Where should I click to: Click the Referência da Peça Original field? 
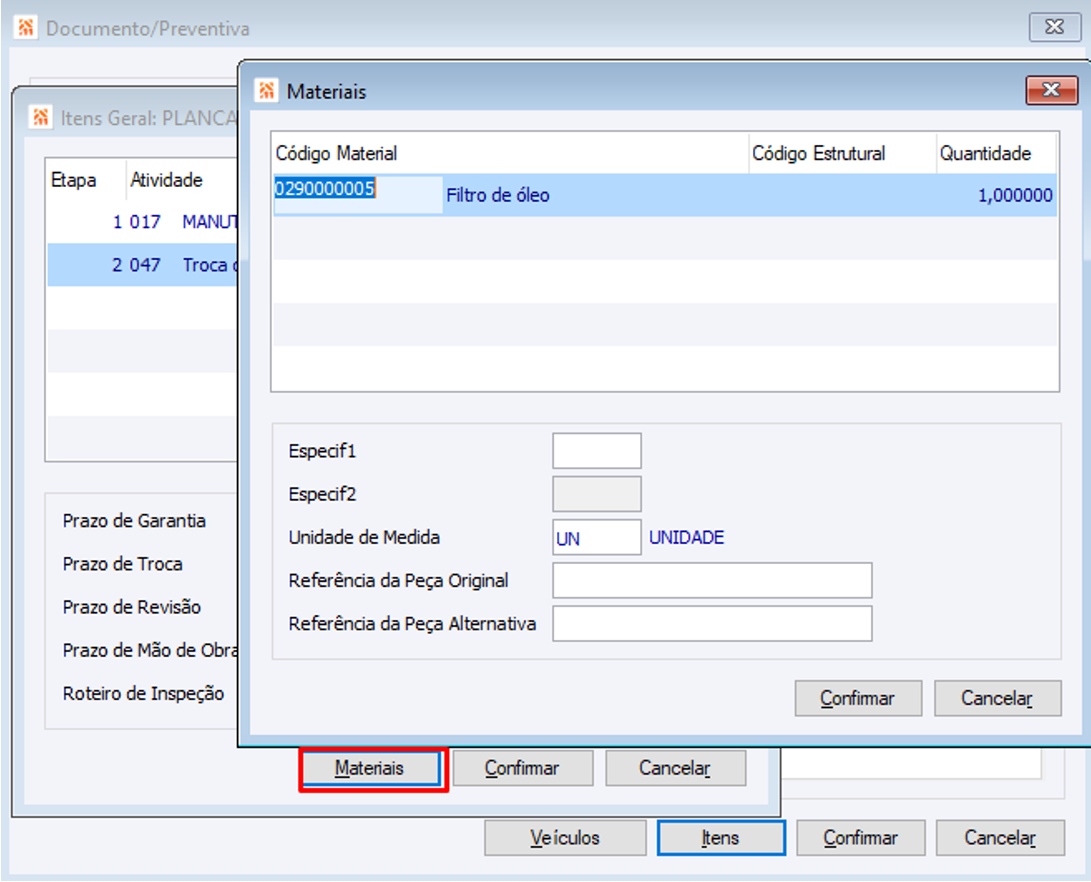[712, 580]
